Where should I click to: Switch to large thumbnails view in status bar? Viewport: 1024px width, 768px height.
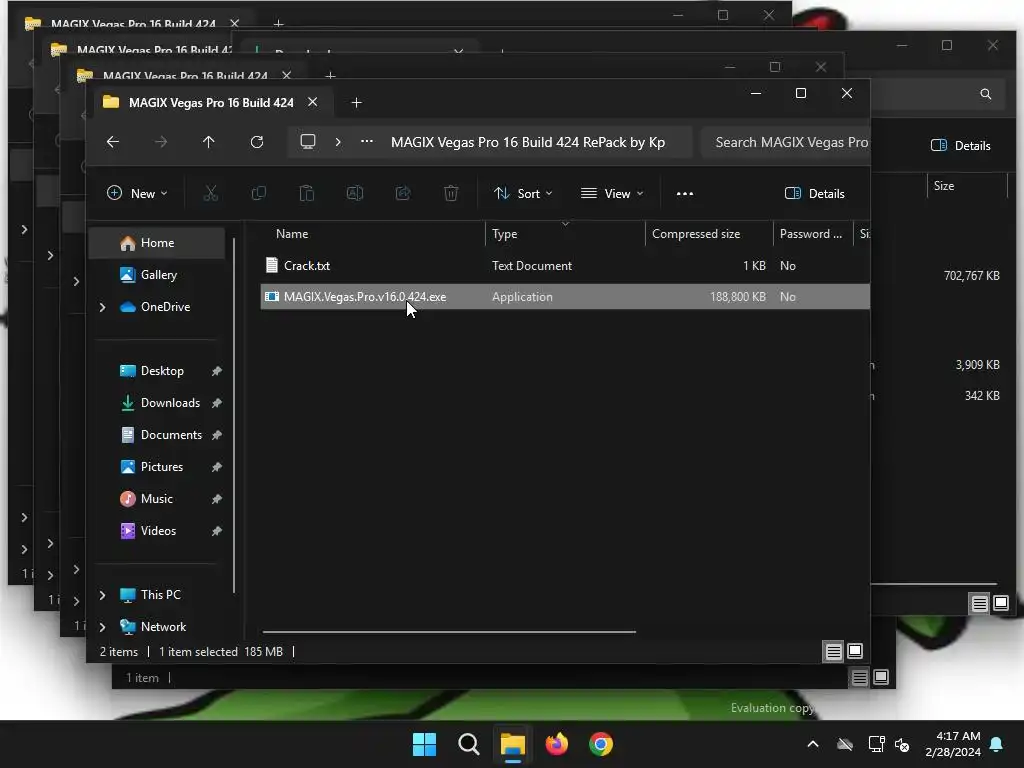click(855, 651)
